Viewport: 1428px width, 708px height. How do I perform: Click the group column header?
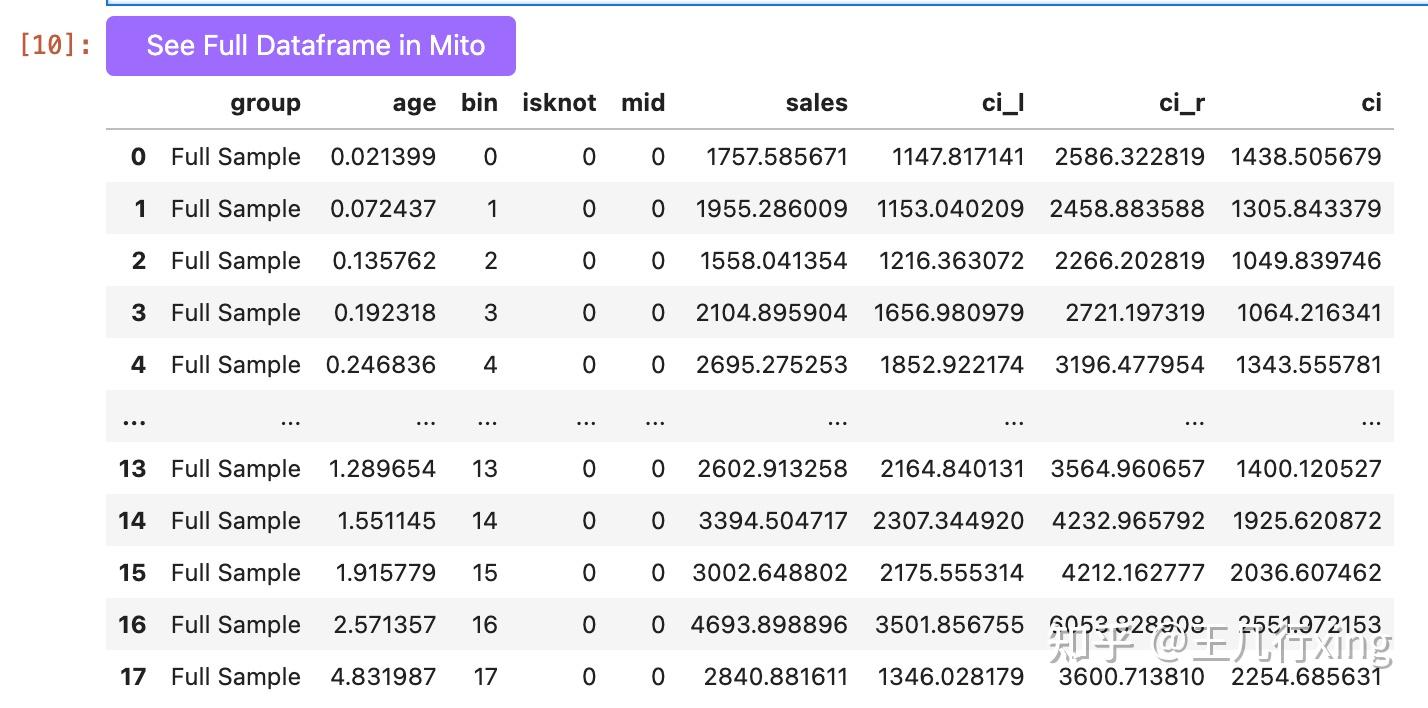(265, 103)
